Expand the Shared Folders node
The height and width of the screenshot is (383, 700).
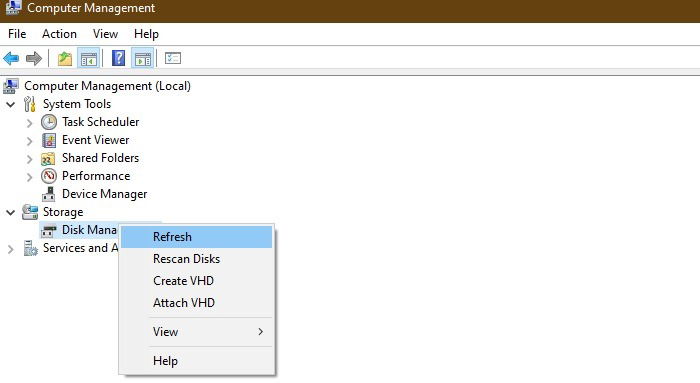pyautogui.click(x=29, y=159)
